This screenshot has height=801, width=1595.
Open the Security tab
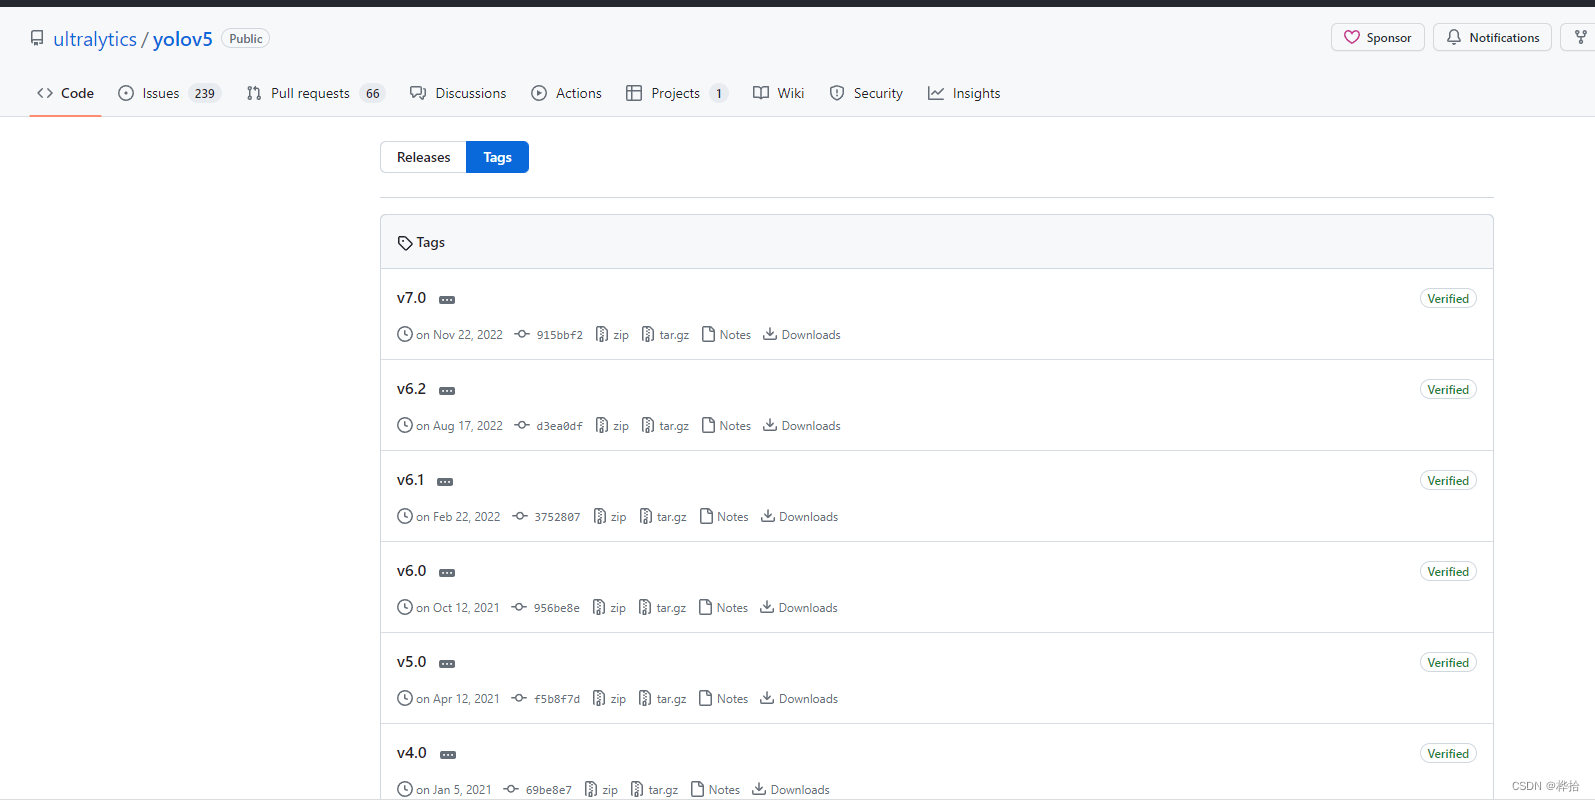pyautogui.click(x=866, y=93)
